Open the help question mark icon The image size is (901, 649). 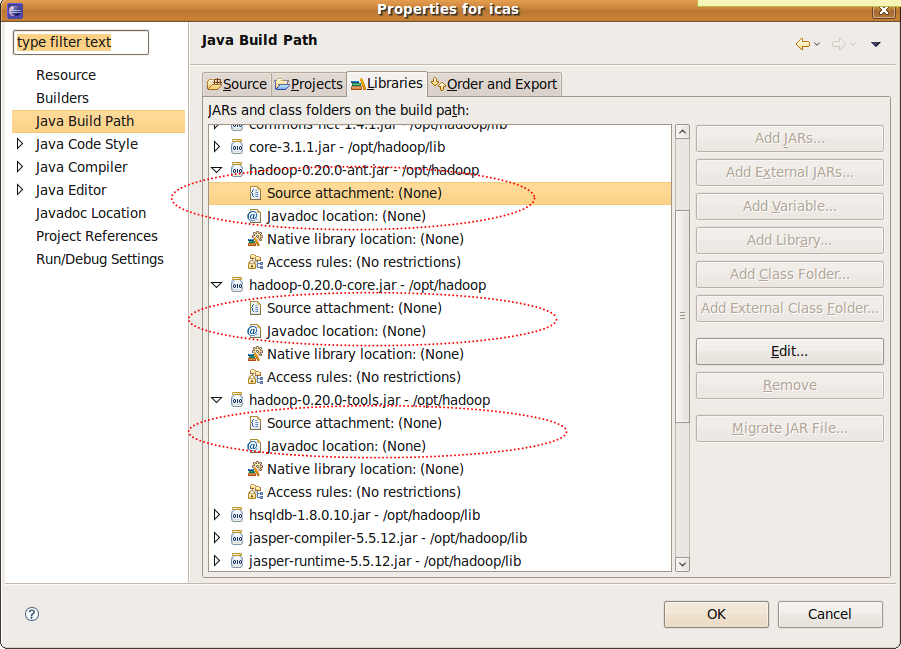[x=32, y=614]
